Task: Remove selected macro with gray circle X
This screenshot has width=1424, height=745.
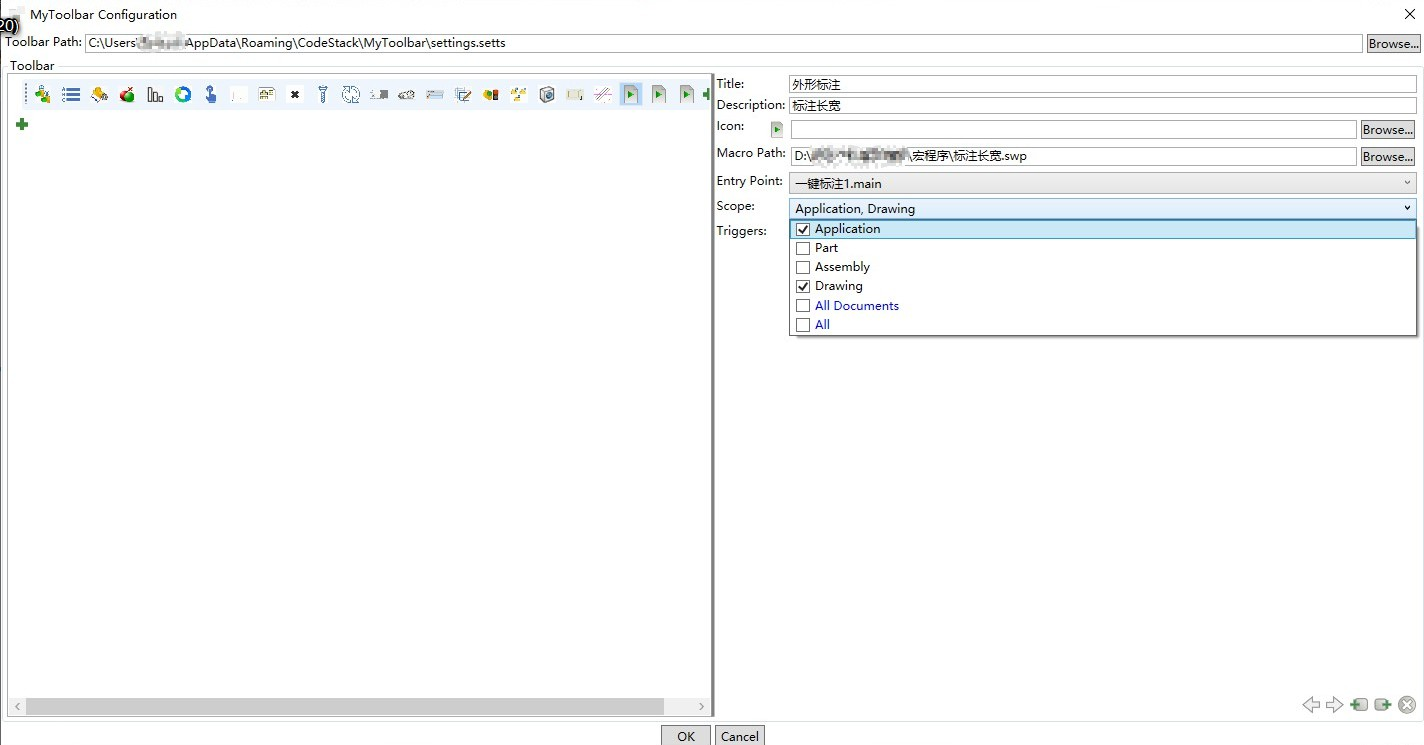Action: (1407, 705)
